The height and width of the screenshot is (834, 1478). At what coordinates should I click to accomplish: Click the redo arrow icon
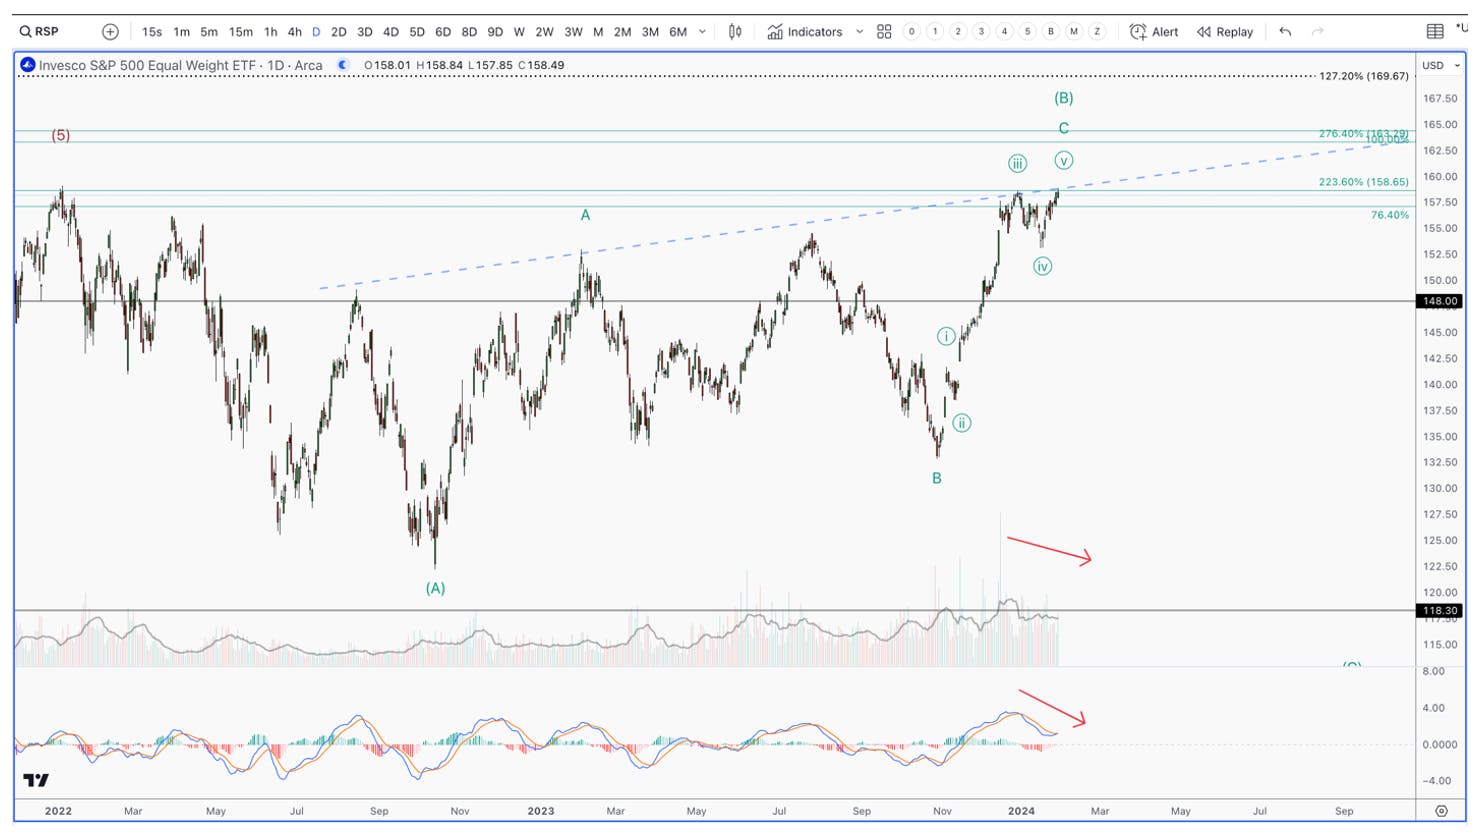(1318, 32)
